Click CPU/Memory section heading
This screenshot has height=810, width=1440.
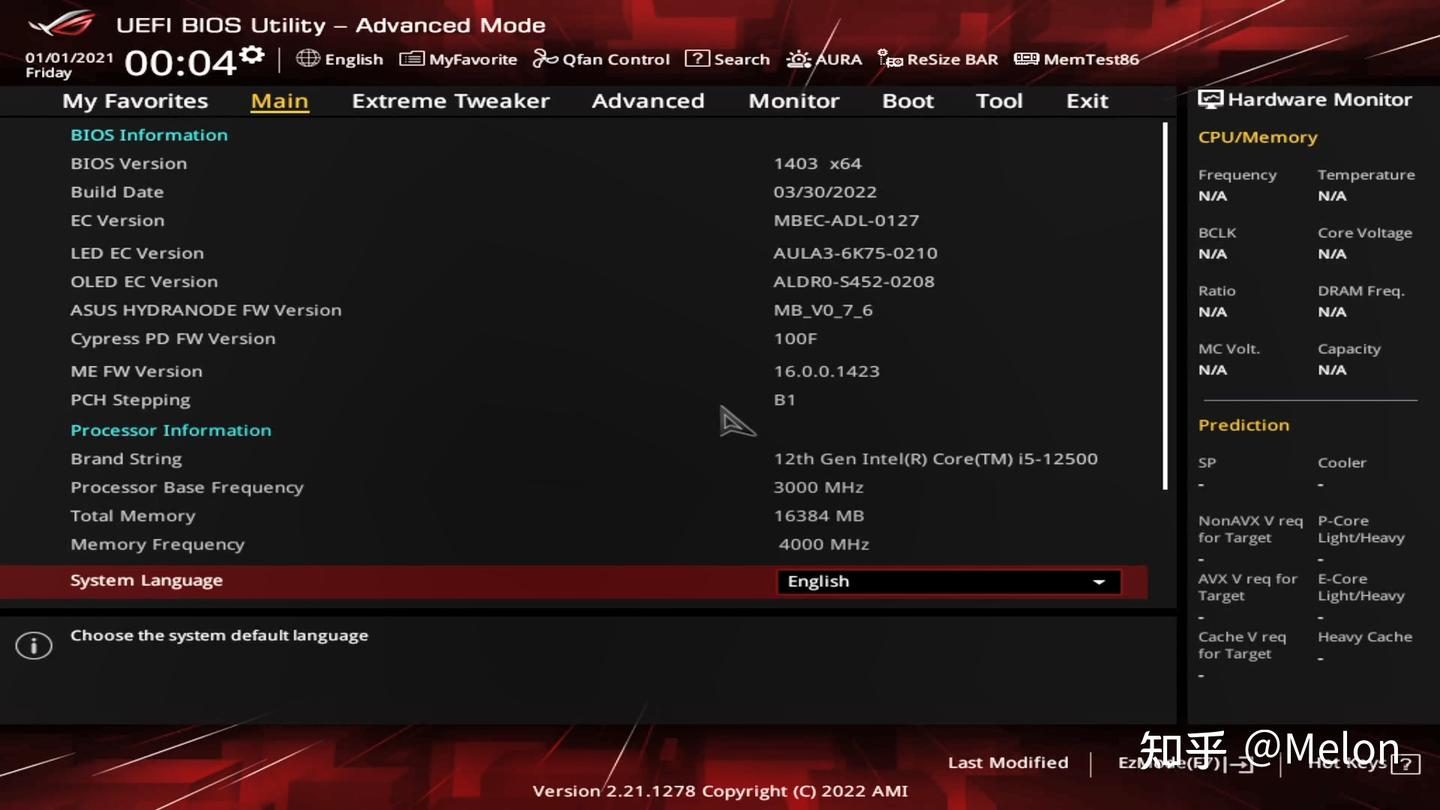[1257, 138]
